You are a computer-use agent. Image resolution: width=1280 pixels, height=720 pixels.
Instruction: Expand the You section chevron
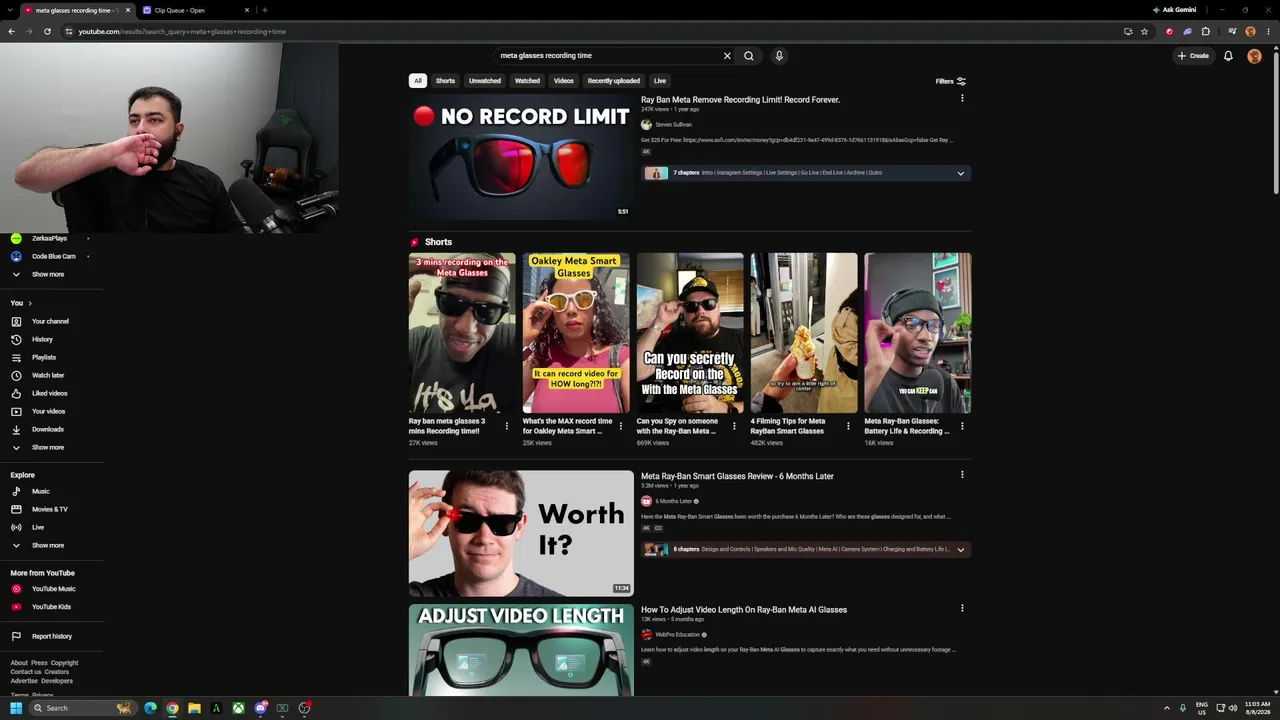pos(30,303)
